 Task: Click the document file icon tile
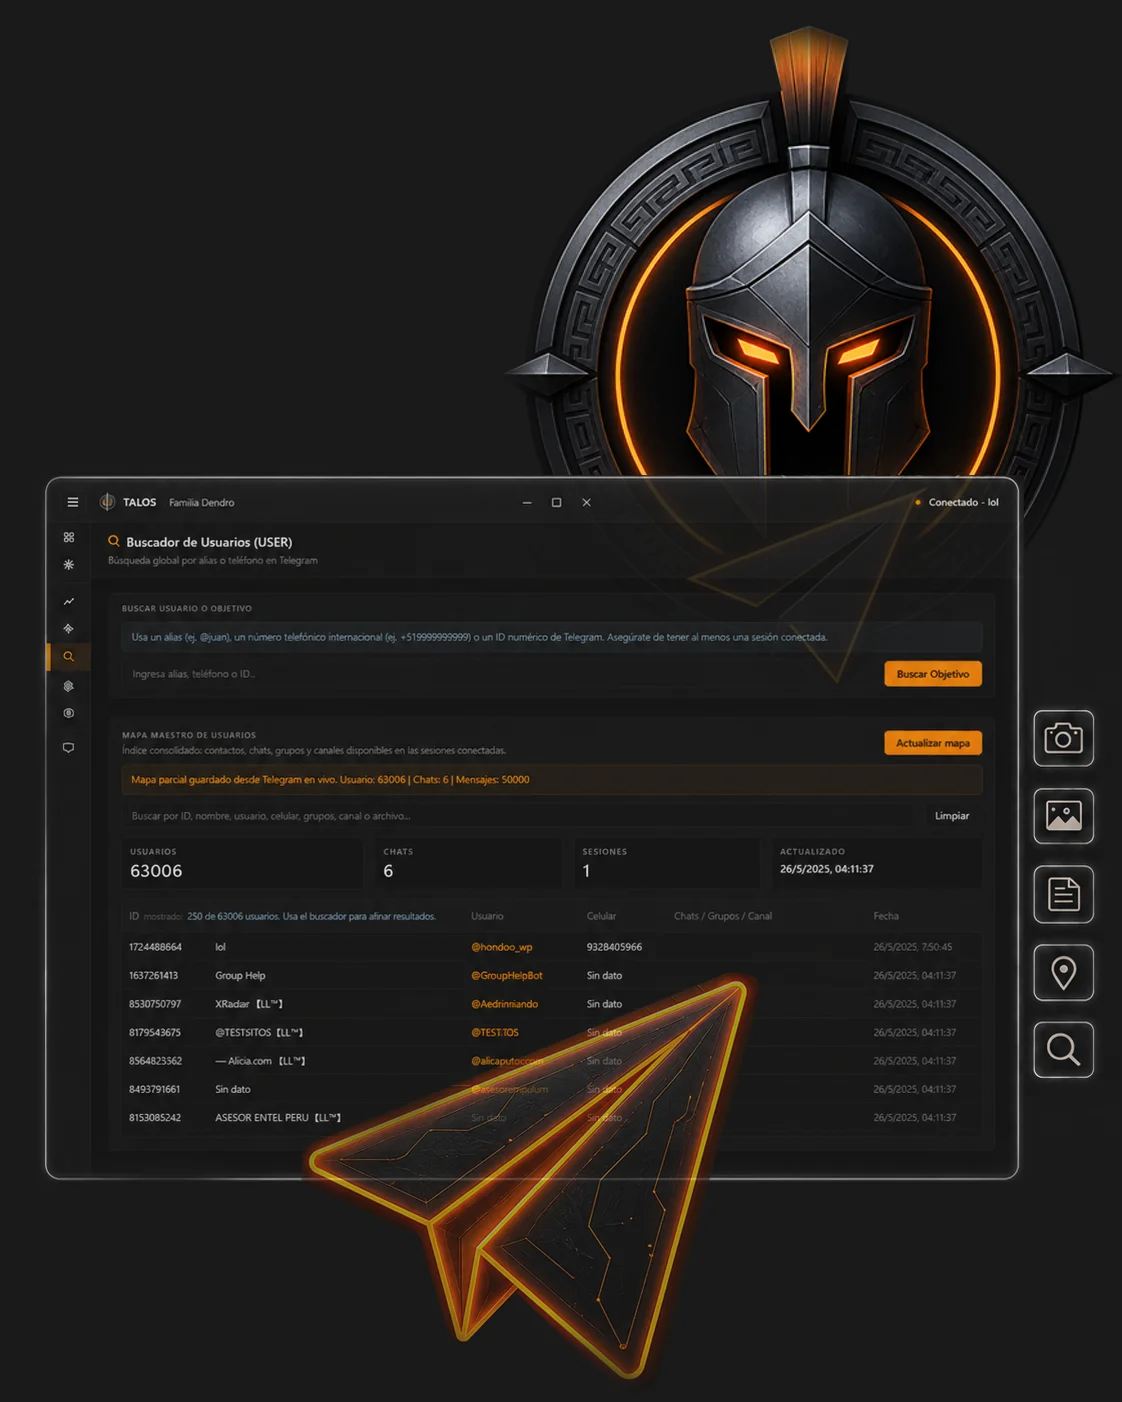(1063, 894)
